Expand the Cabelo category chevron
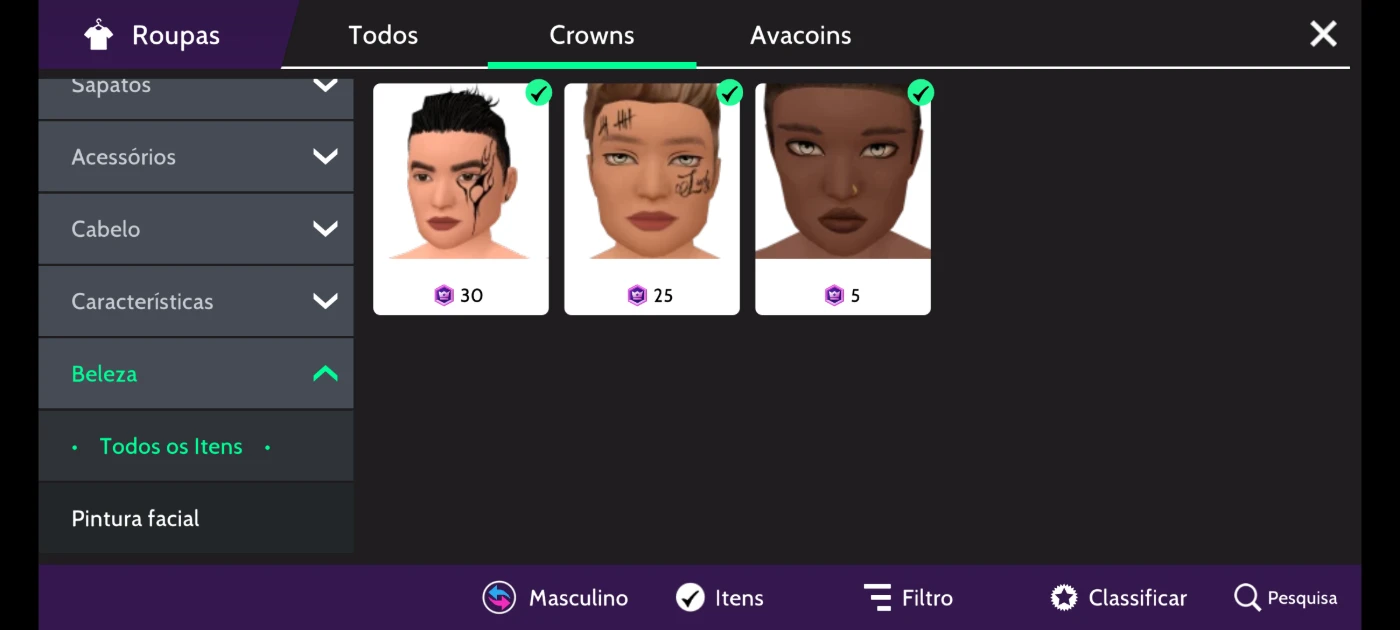The width and height of the screenshot is (1400, 630). [x=325, y=229]
